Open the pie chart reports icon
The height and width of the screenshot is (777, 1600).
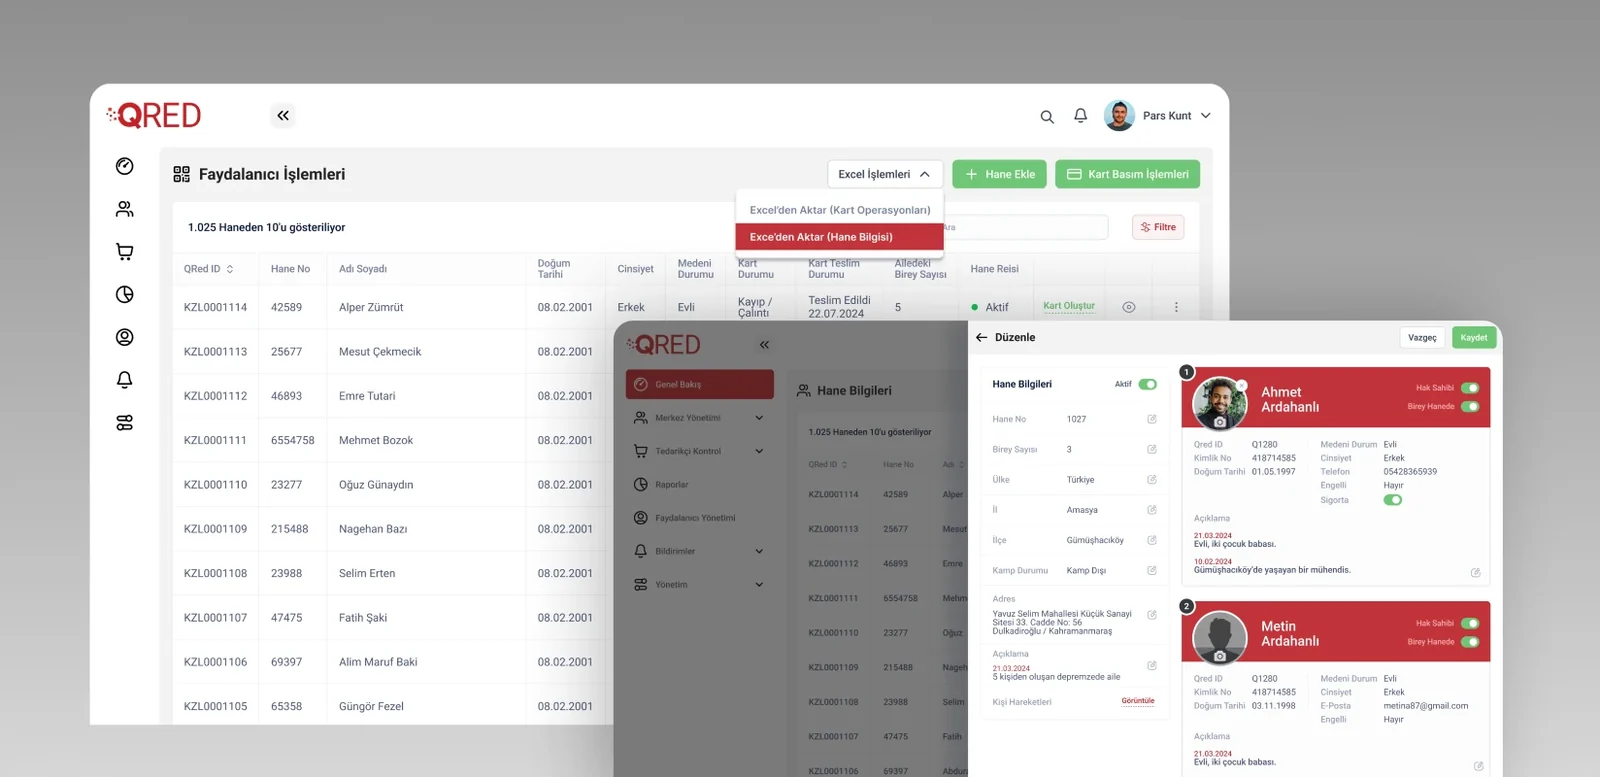[x=124, y=294]
